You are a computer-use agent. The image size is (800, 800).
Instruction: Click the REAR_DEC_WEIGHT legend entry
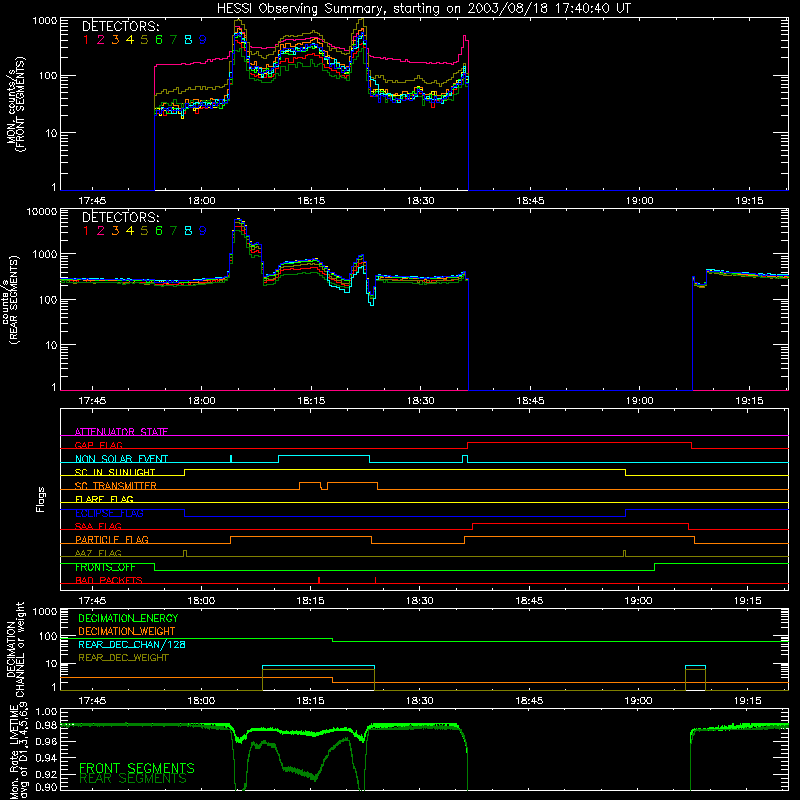point(123,658)
